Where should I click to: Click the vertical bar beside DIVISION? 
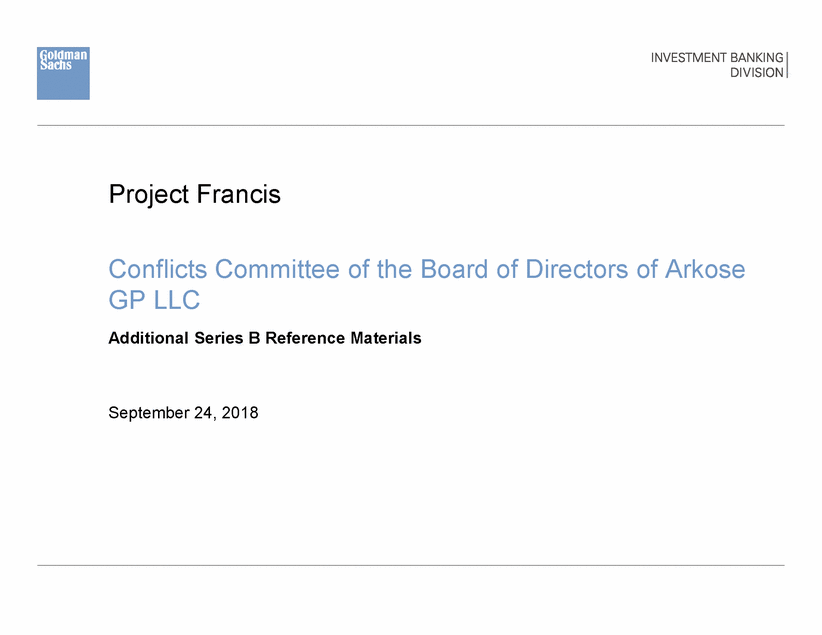tap(788, 65)
